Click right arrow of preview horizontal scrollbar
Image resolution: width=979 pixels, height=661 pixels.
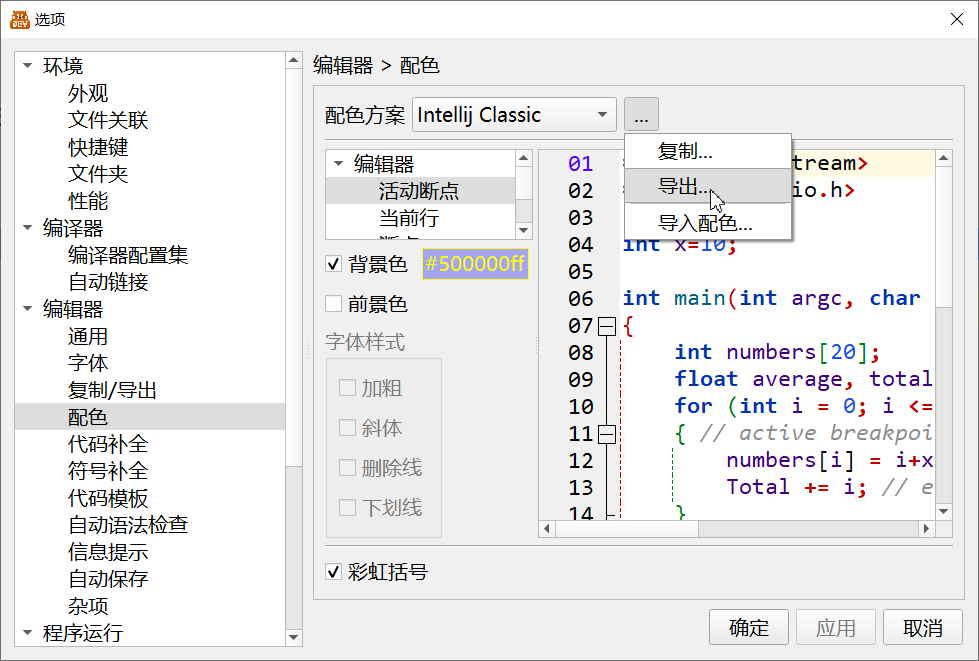[927, 529]
